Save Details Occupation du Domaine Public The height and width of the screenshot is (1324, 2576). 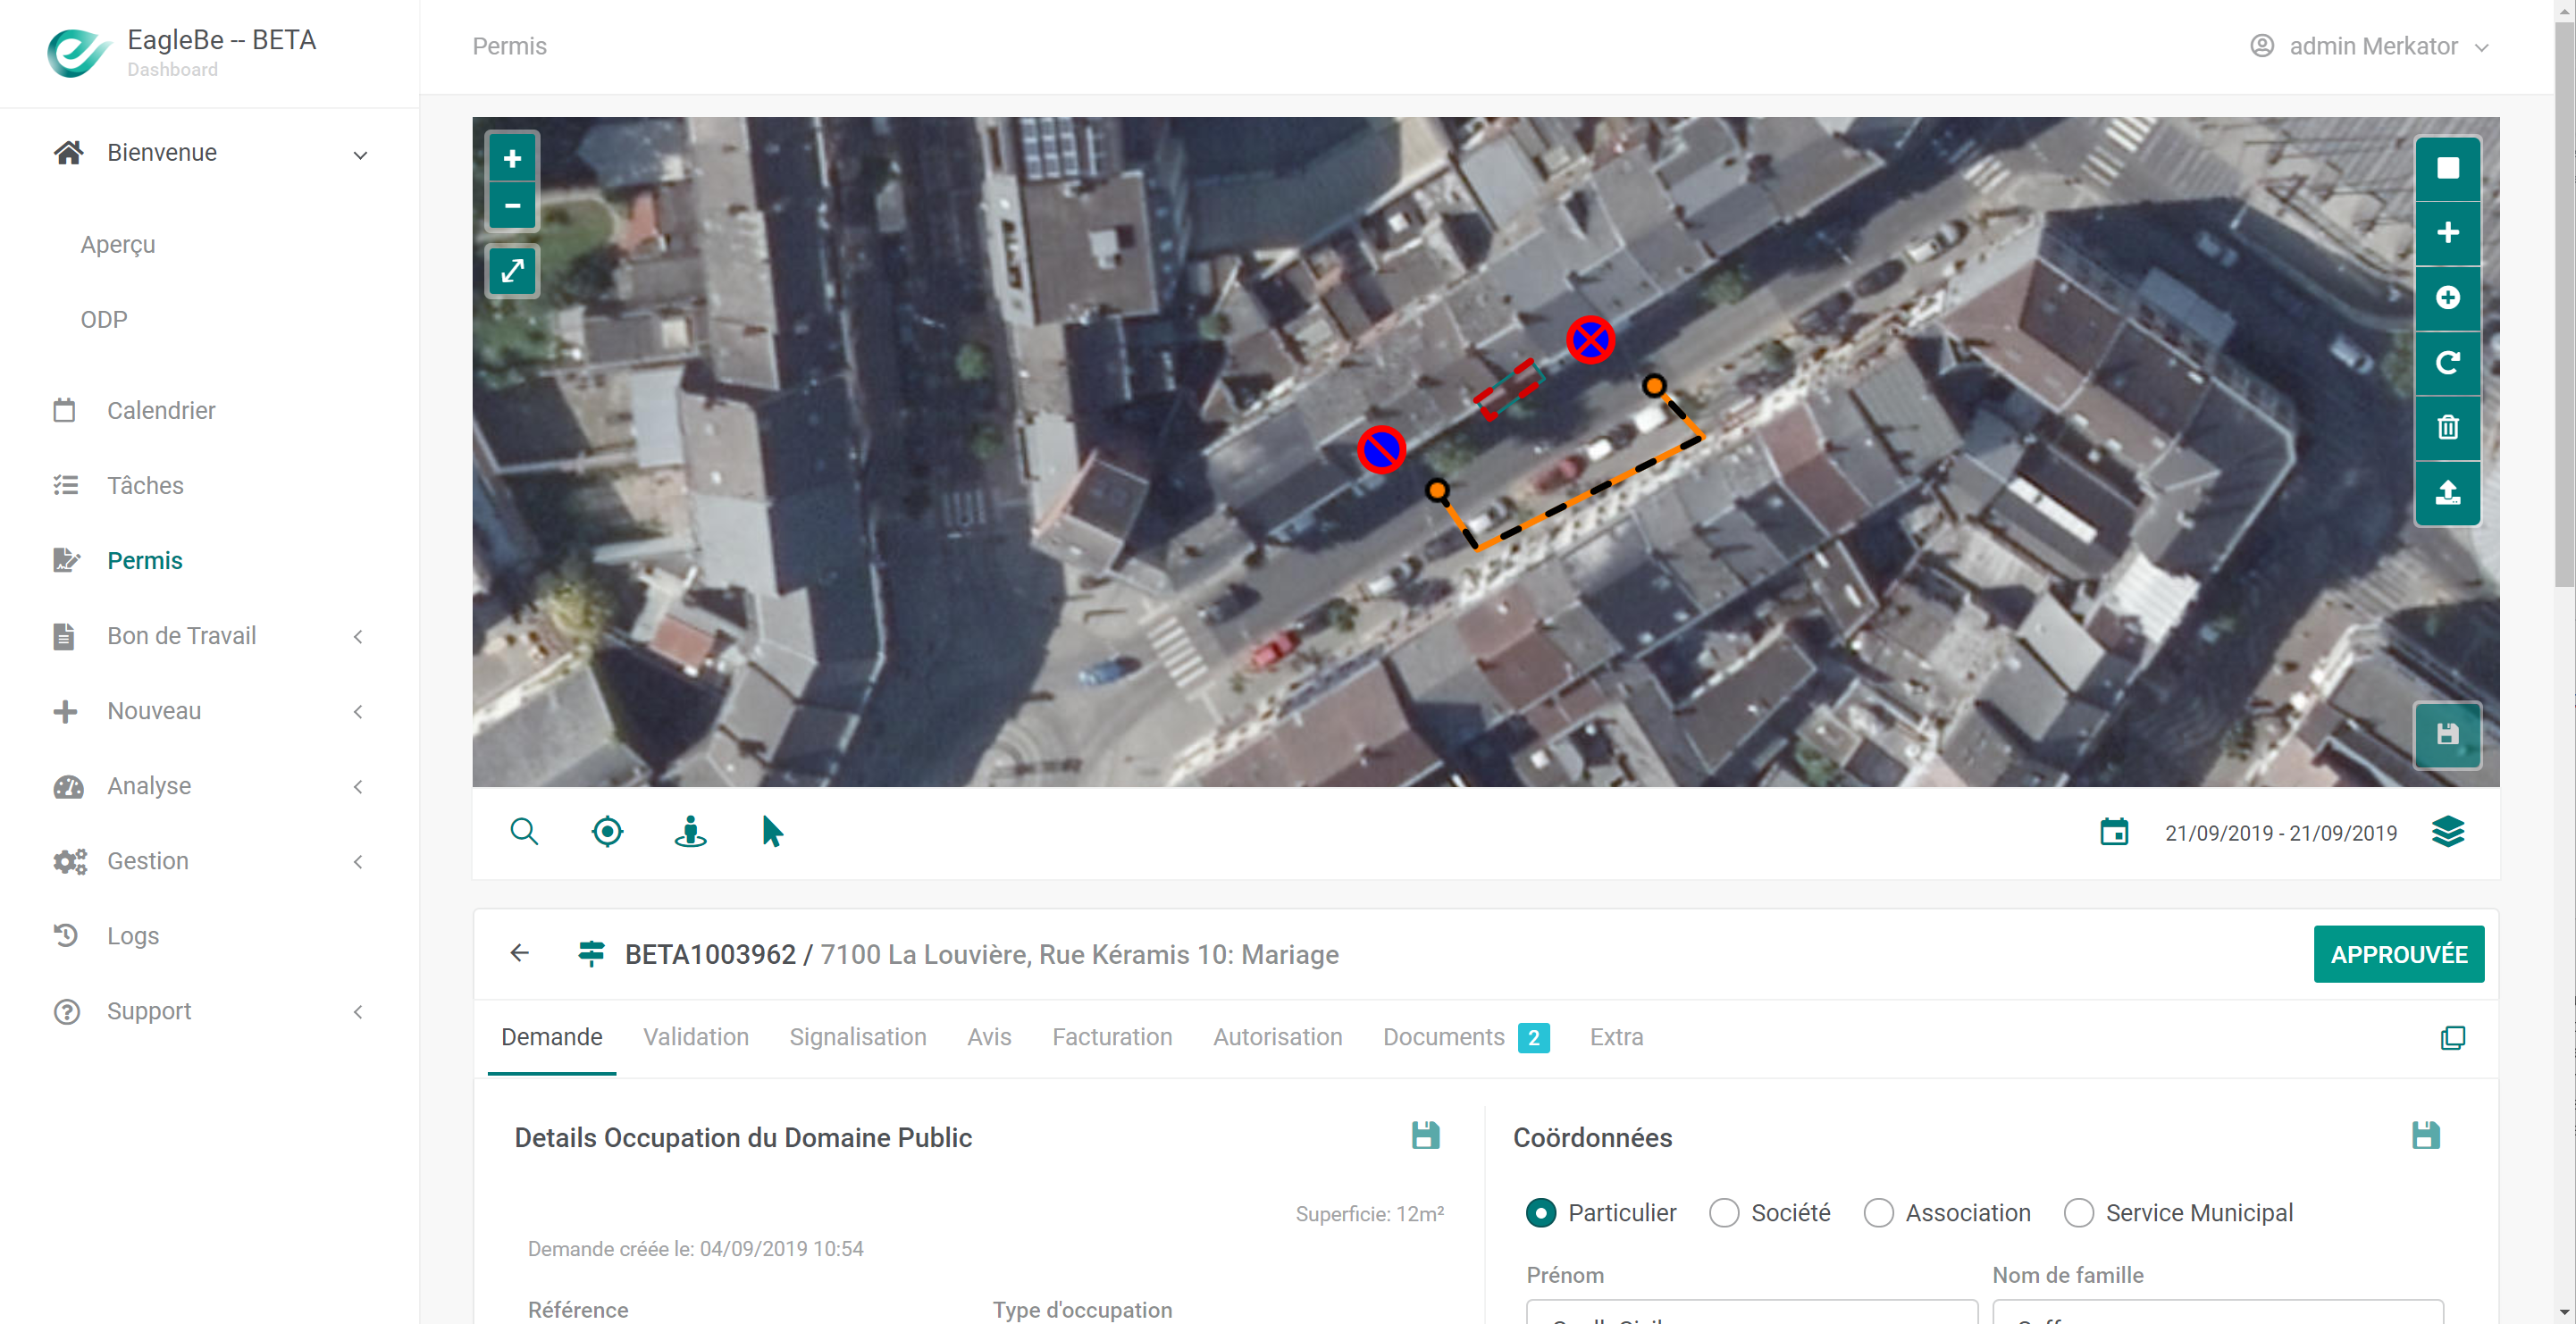coord(1425,1136)
